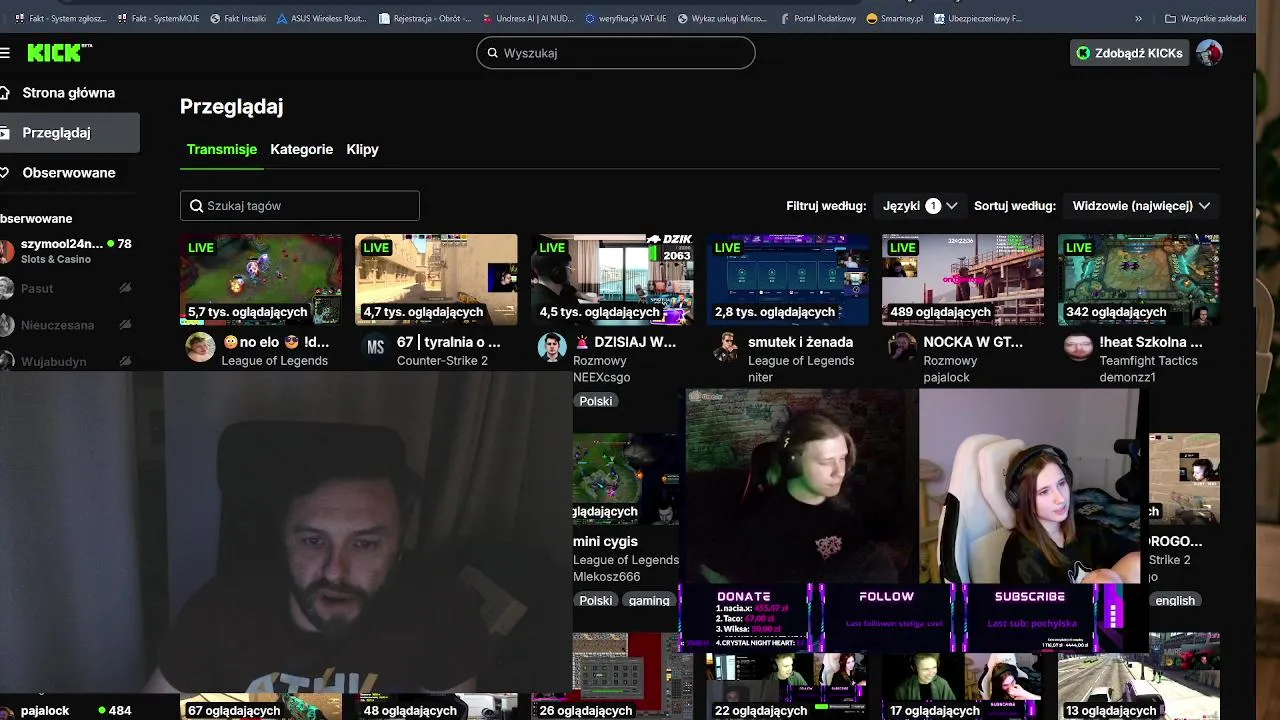Screen dimensions: 1280x720
Task: Switch to the Klipy tab
Action: tap(362, 149)
